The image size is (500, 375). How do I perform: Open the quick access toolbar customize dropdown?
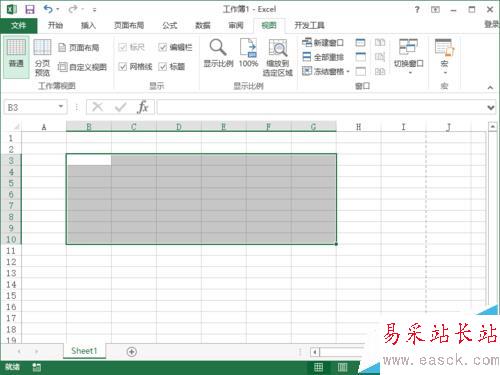tap(94, 10)
